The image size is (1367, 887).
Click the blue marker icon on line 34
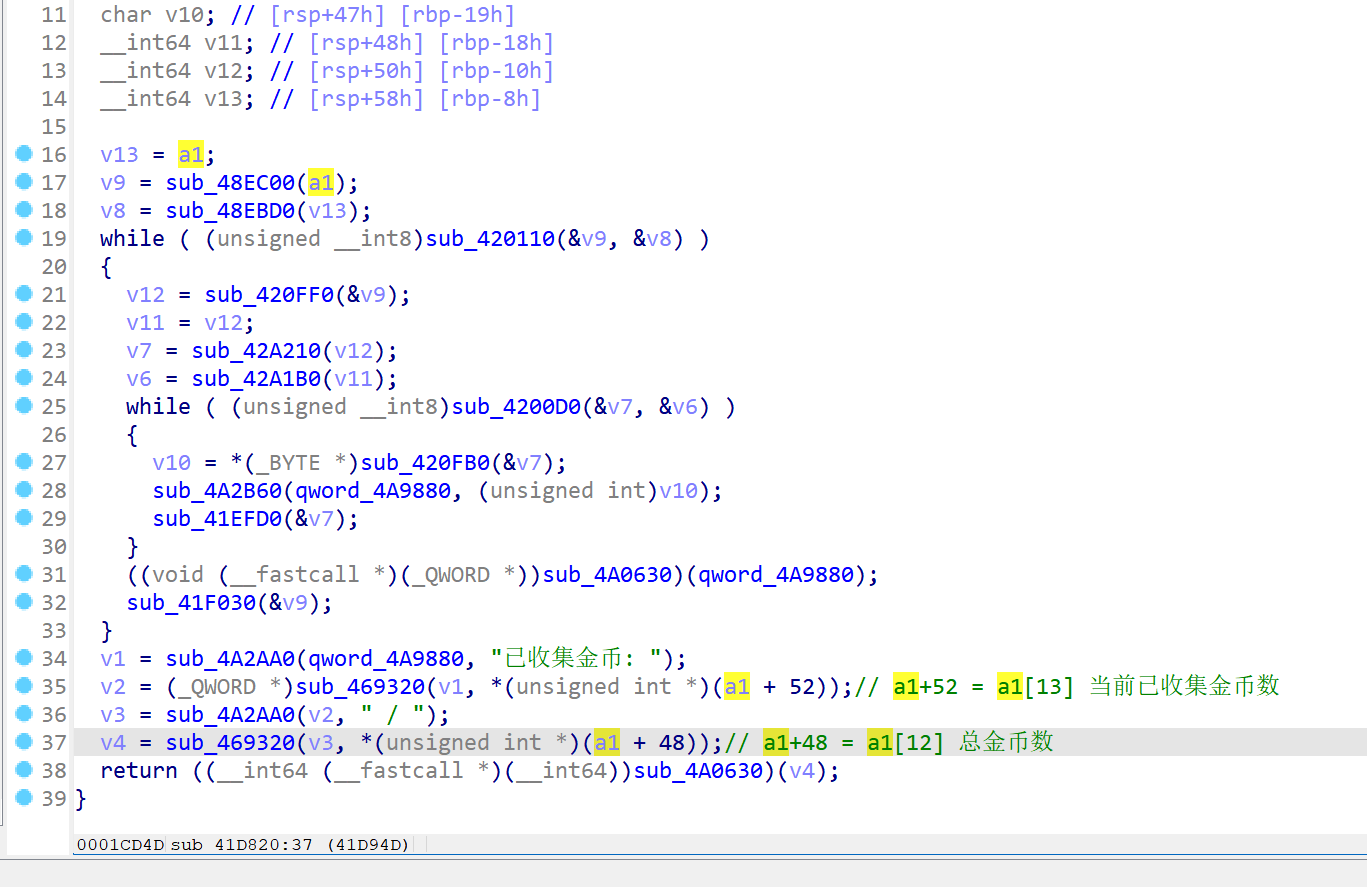pyautogui.click(x=23, y=658)
